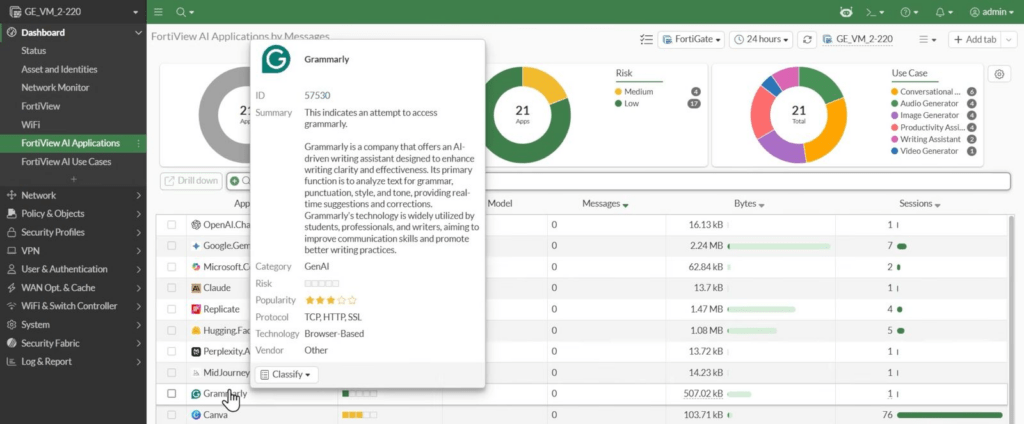This screenshot has width=1024, height=424.
Task: Click the Perplexity icon in the table
Action: pos(195,351)
